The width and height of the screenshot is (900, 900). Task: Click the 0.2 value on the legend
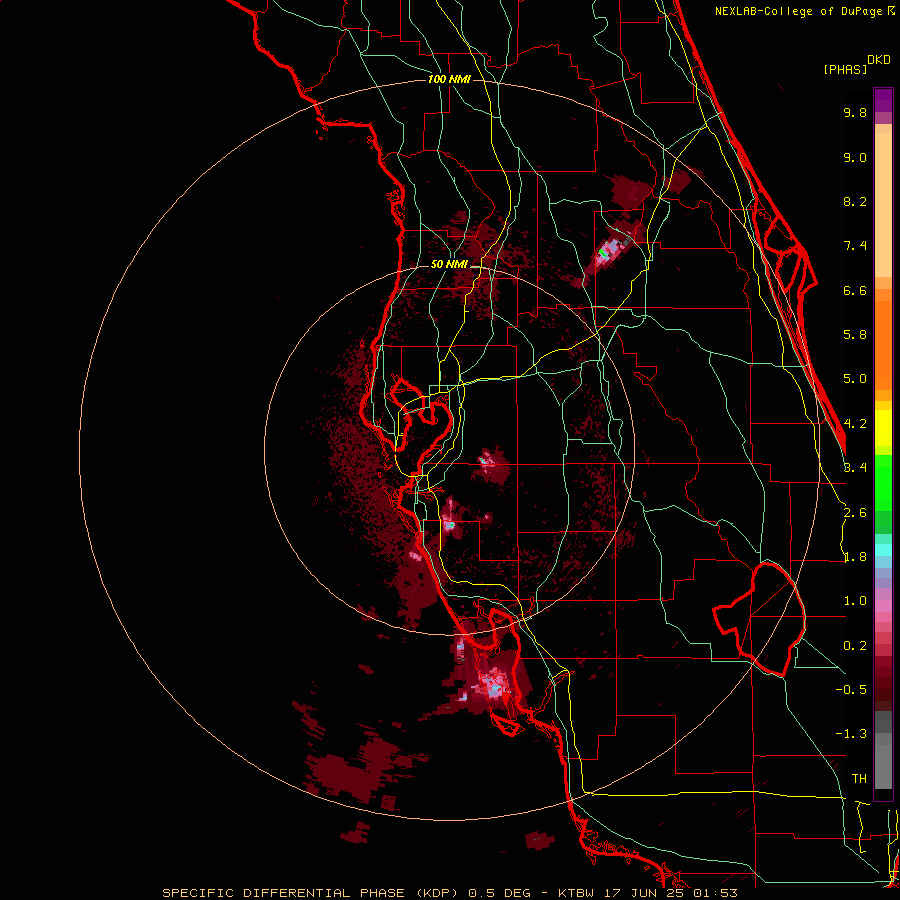click(855, 646)
